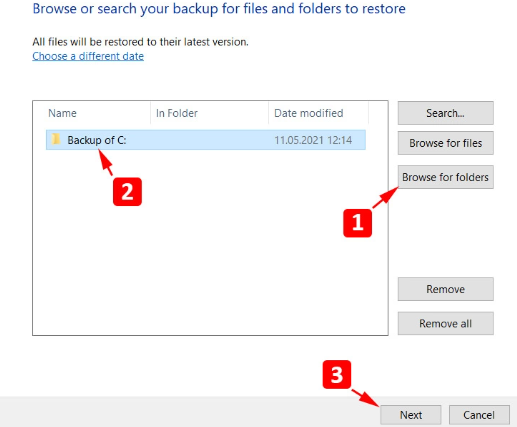
Task: Click the red number 3 badge
Action: click(337, 374)
